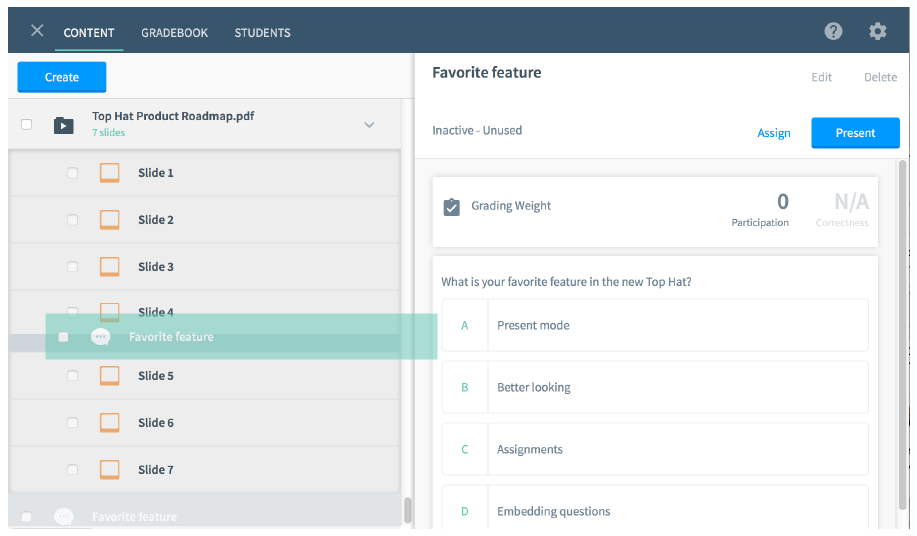
Task: Click the Assign link
Action: point(774,133)
